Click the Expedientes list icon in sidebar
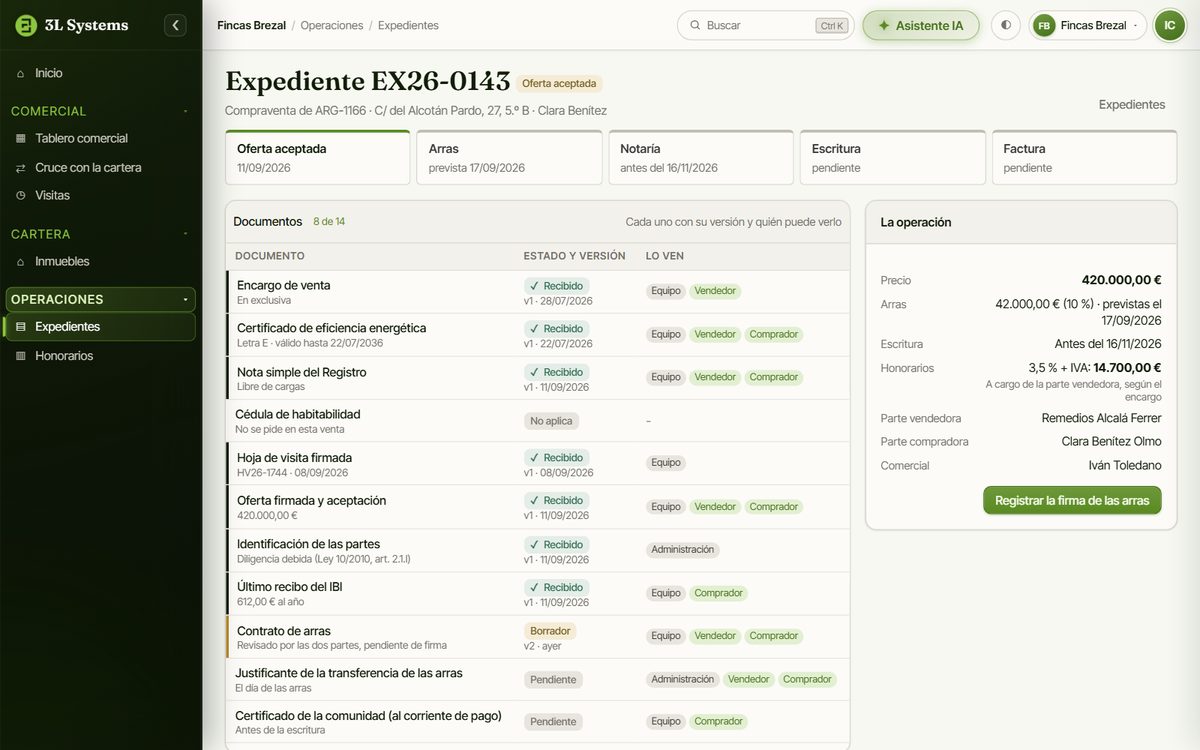The width and height of the screenshot is (1200, 750). (x=21, y=326)
